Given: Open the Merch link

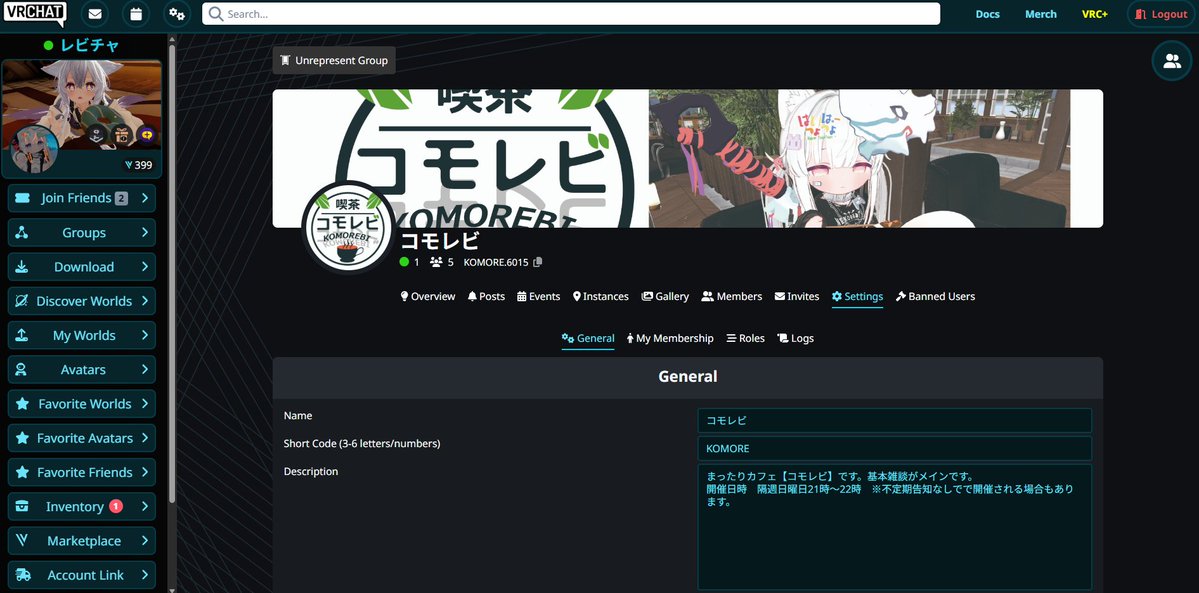Looking at the screenshot, I should tap(1041, 14).
